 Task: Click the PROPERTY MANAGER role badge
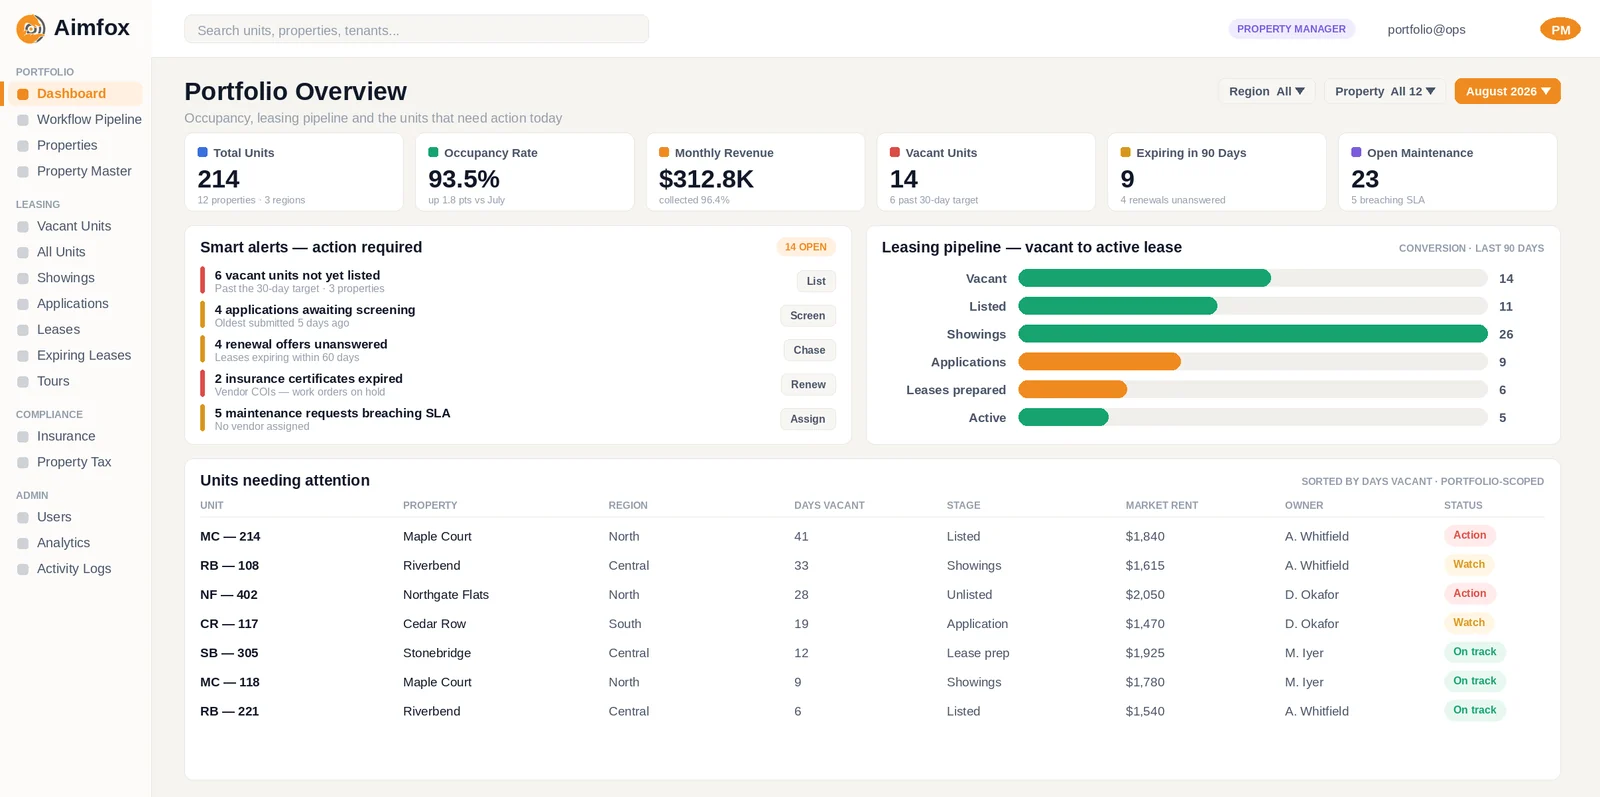point(1291,29)
